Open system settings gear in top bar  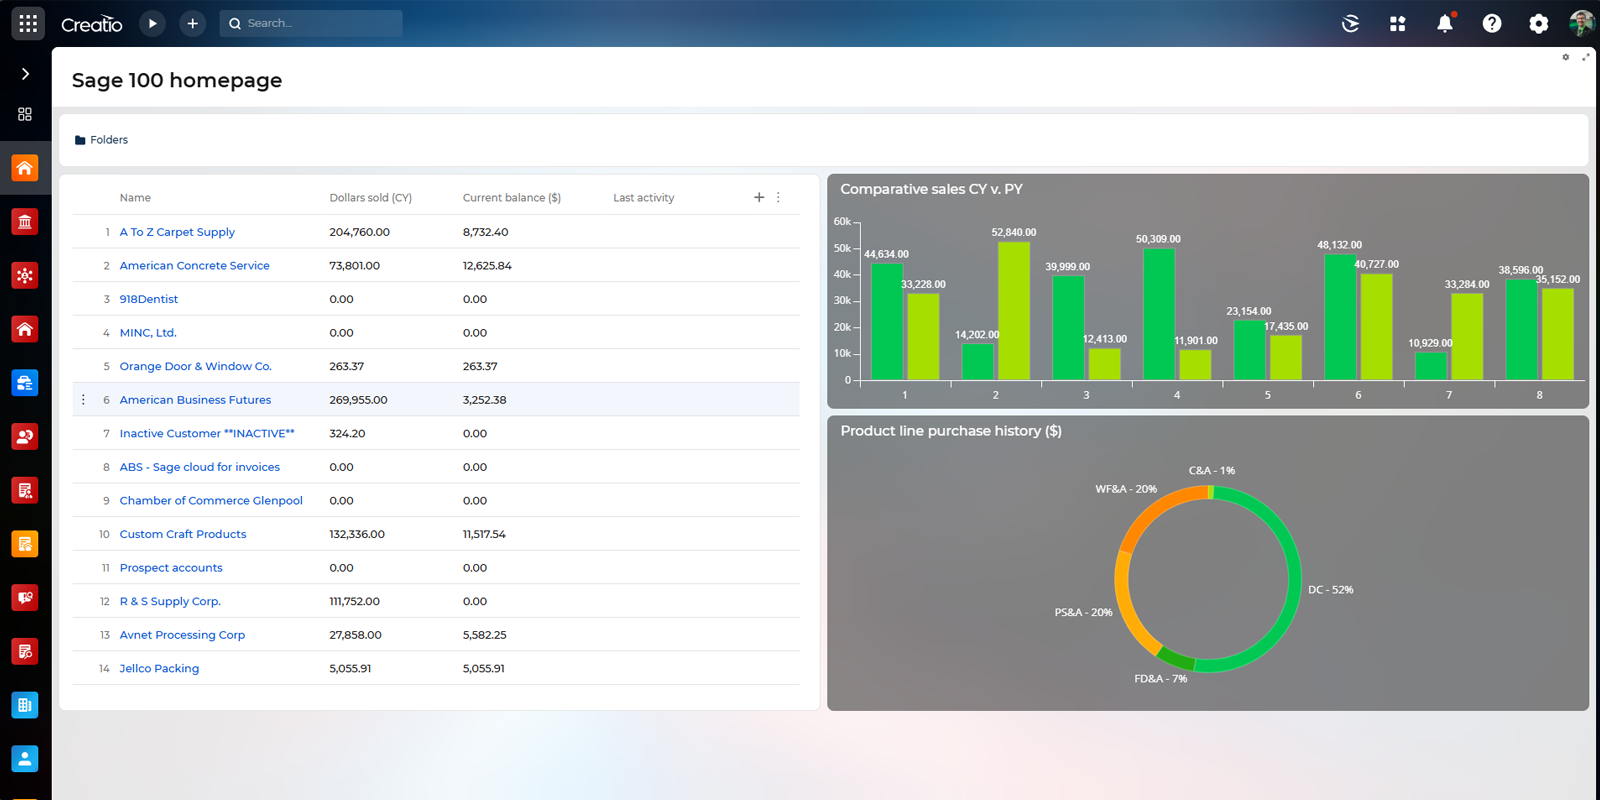point(1538,23)
